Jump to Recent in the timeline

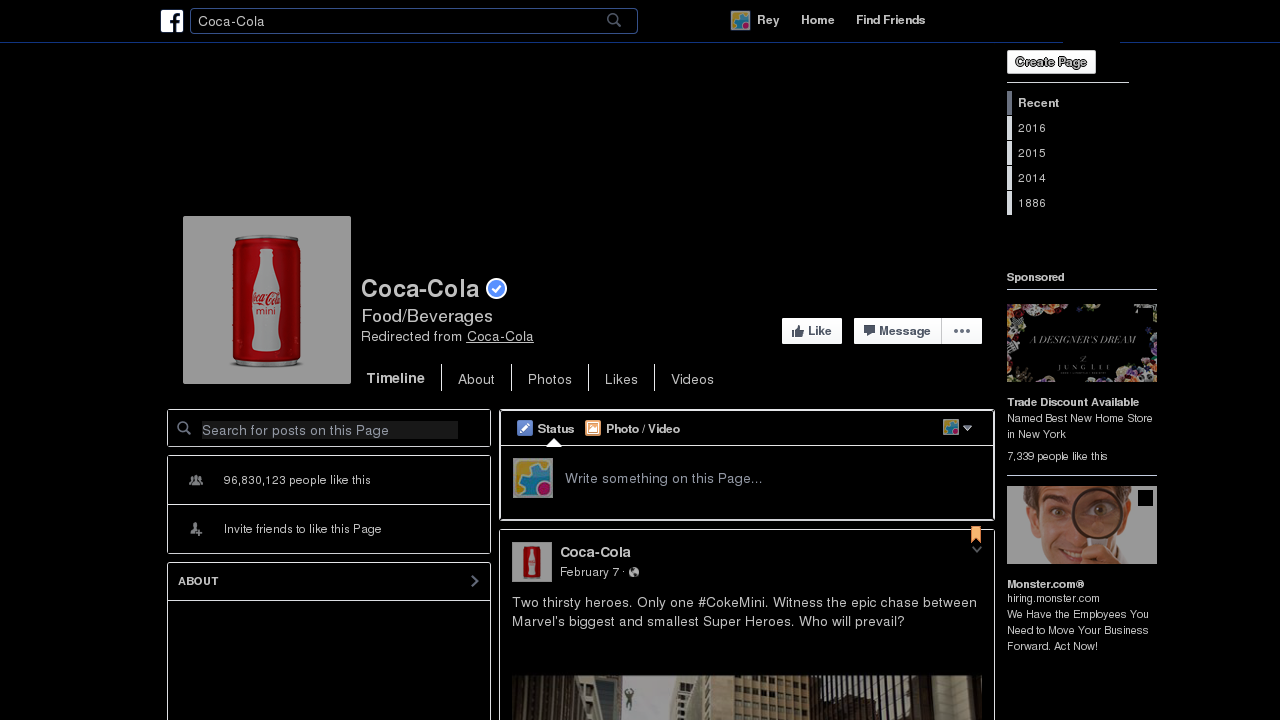click(1038, 103)
